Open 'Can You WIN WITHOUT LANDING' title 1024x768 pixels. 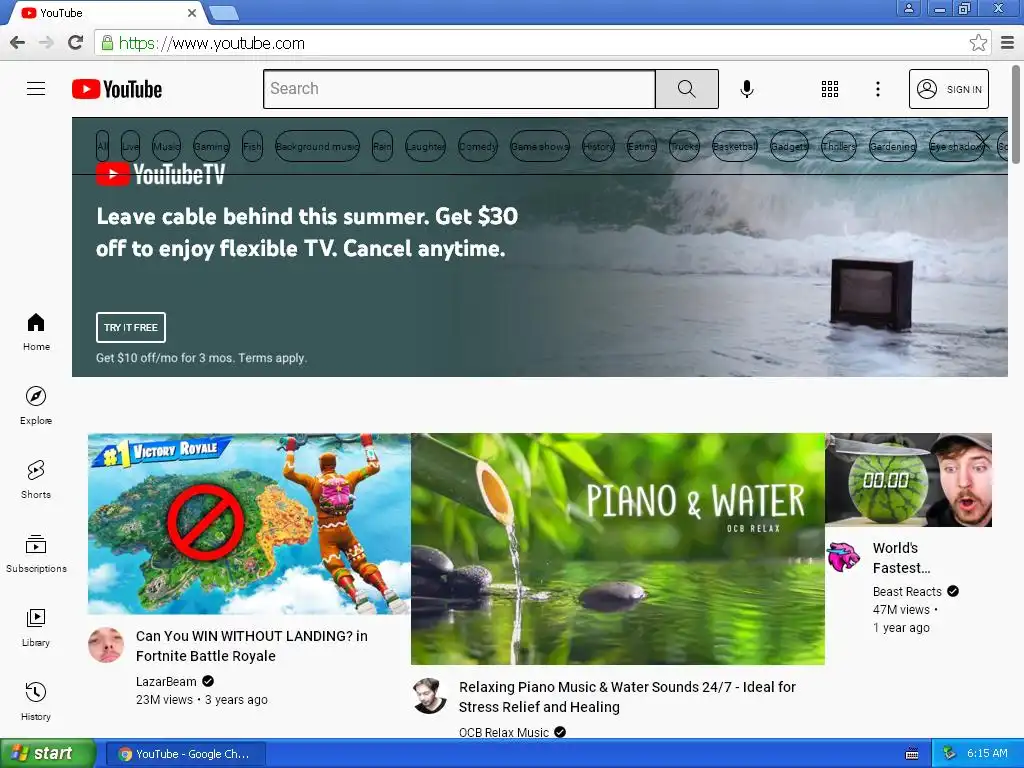point(251,646)
